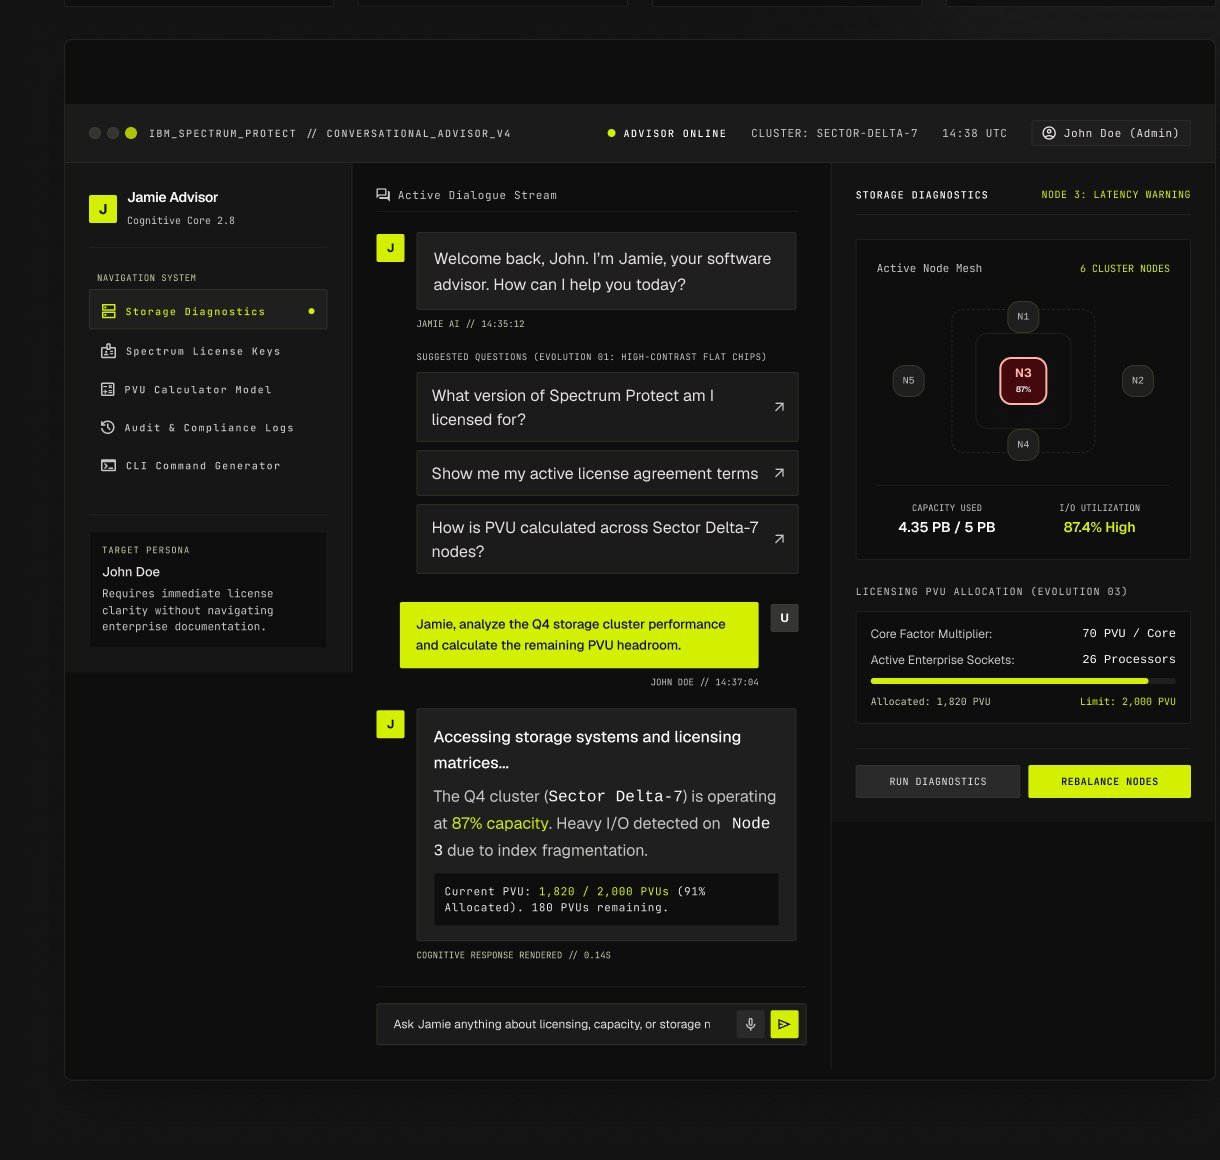
Task: Click the Active Node Mesh label
Action: (x=929, y=268)
